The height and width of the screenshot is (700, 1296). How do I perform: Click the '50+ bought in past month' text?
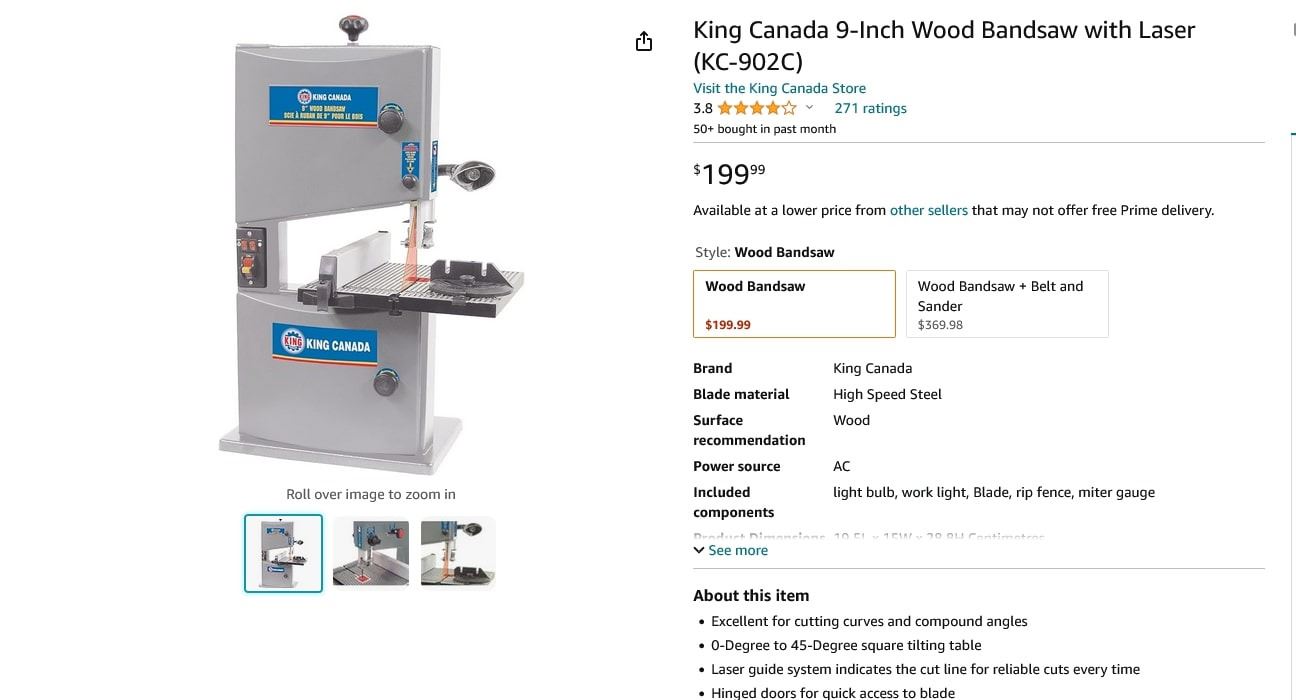[x=764, y=129]
